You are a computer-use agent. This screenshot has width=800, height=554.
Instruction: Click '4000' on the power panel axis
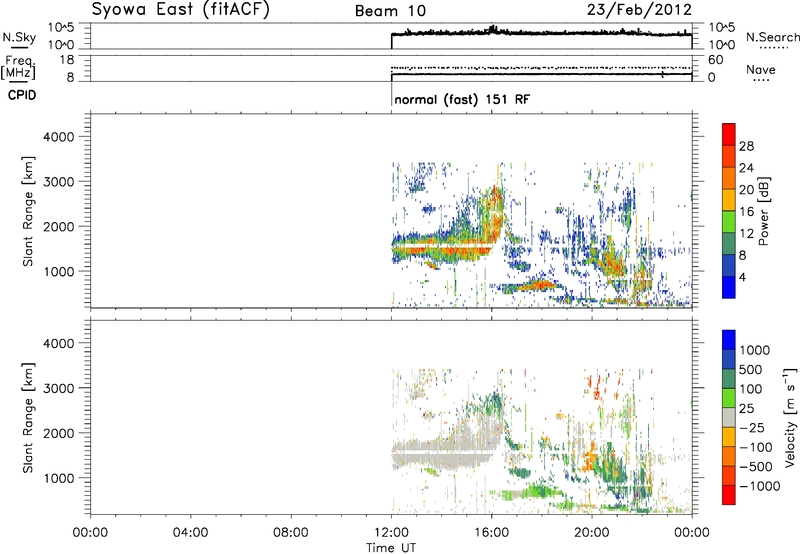59,137
